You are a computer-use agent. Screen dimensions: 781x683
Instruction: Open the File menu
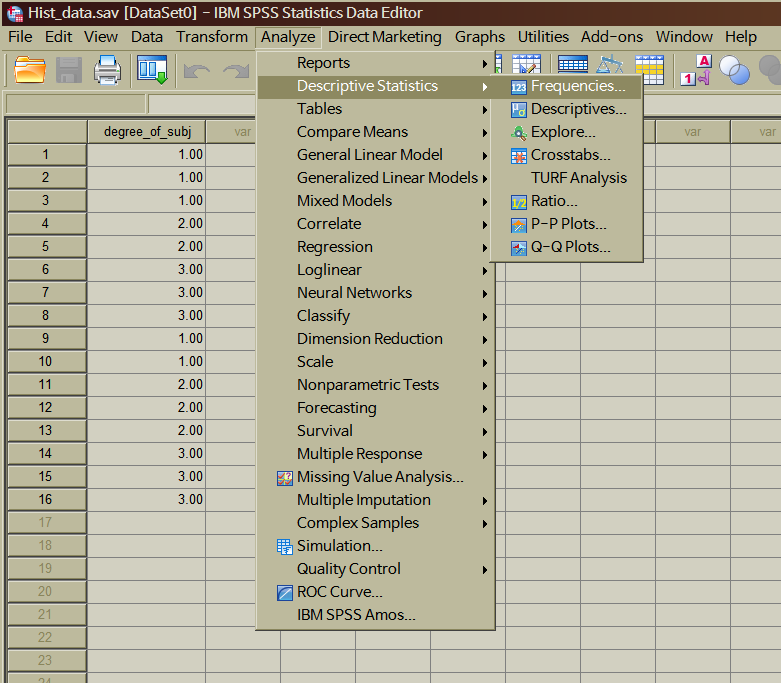pos(20,37)
